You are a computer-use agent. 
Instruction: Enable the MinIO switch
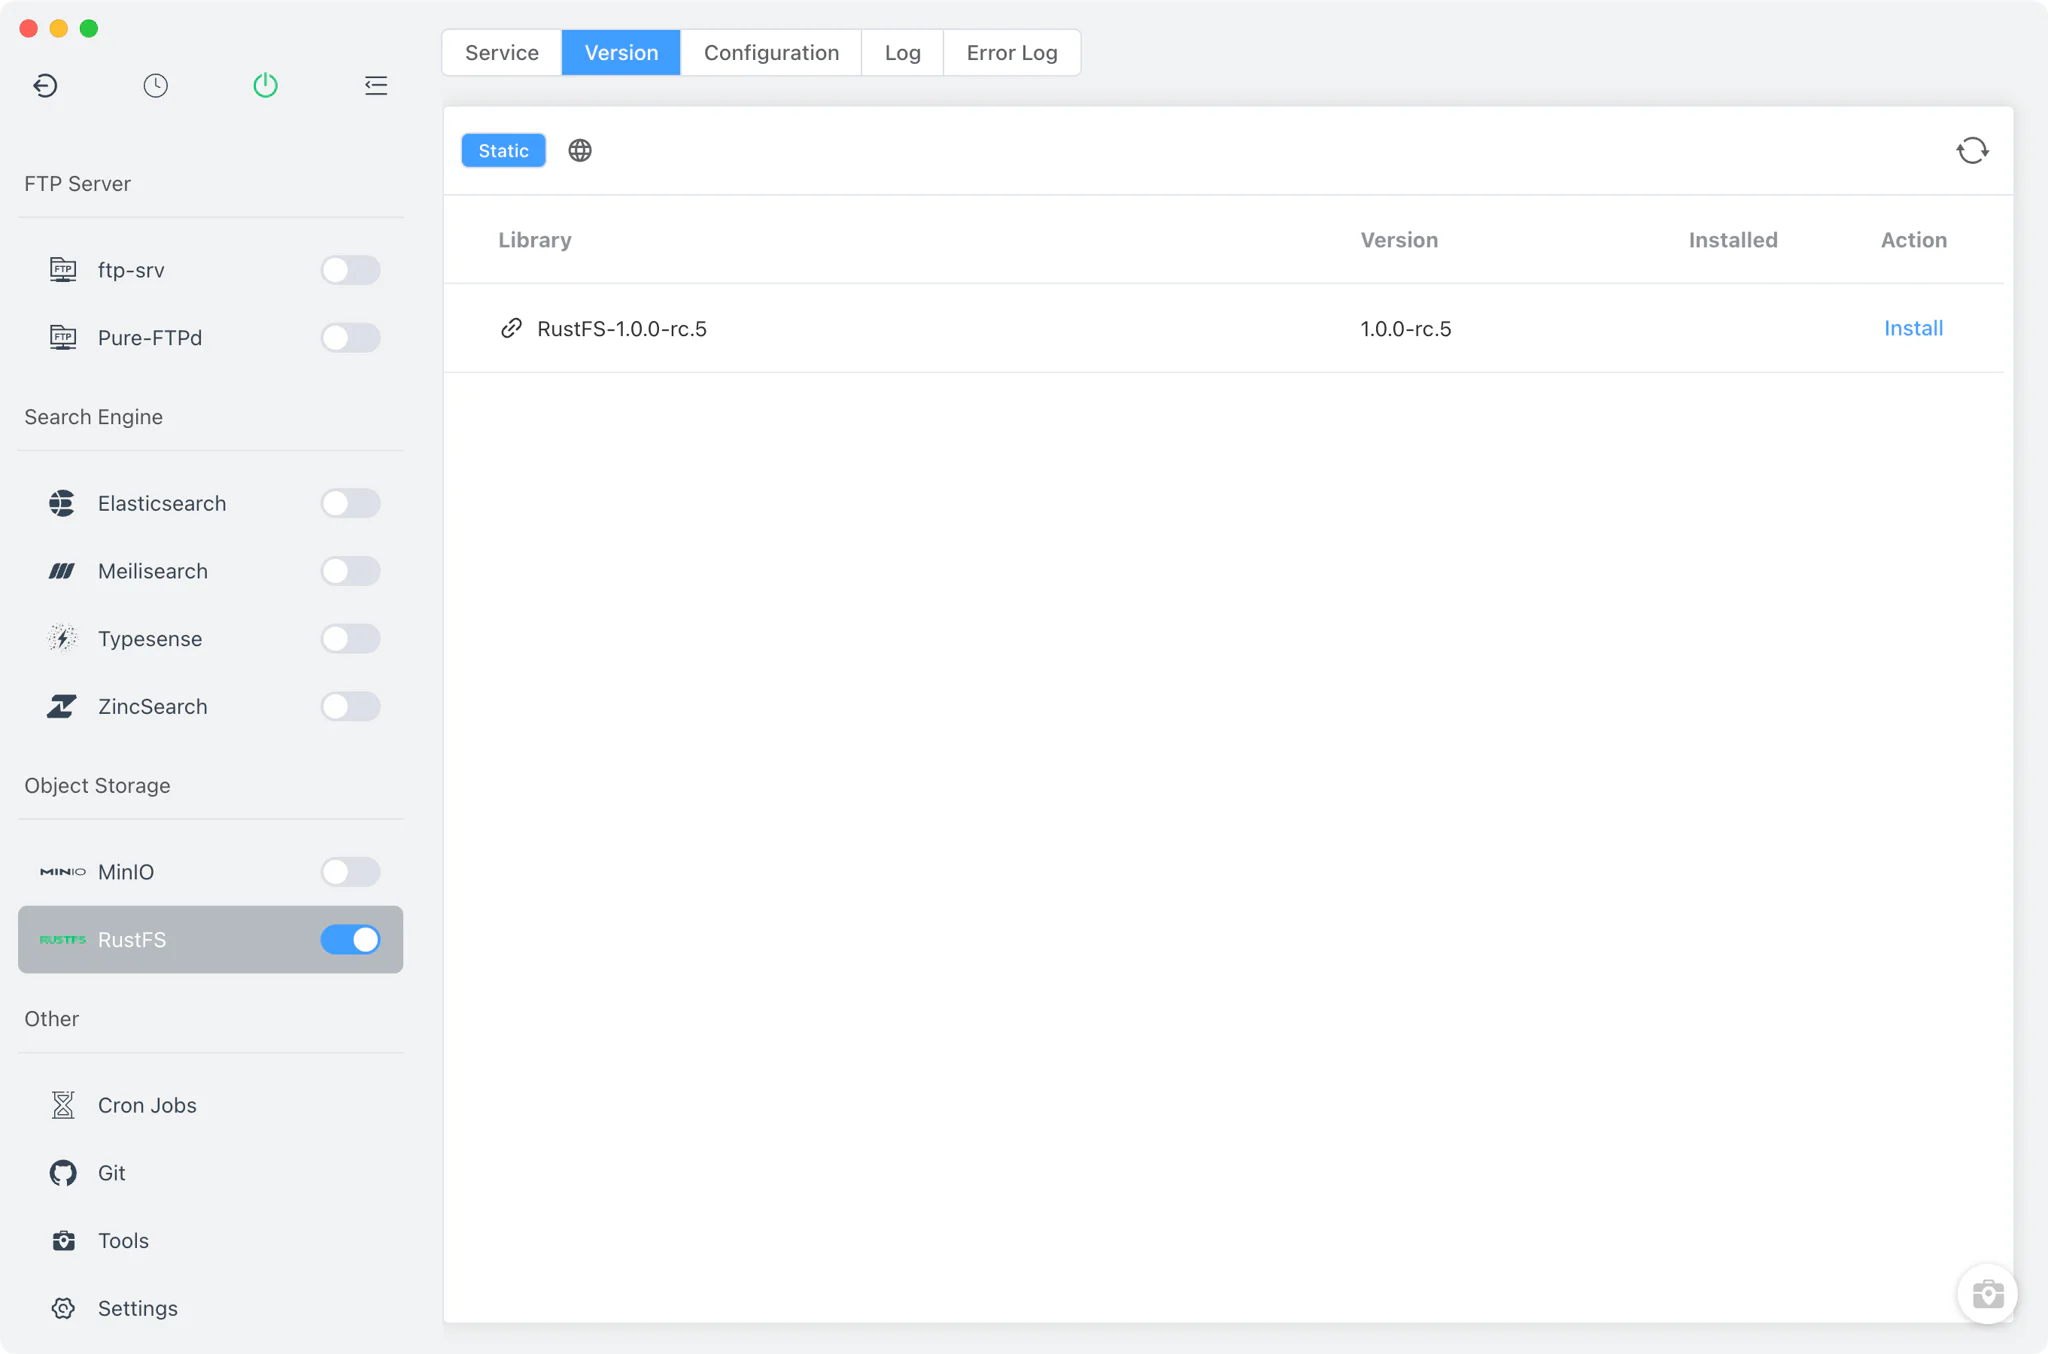[x=350, y=872]
